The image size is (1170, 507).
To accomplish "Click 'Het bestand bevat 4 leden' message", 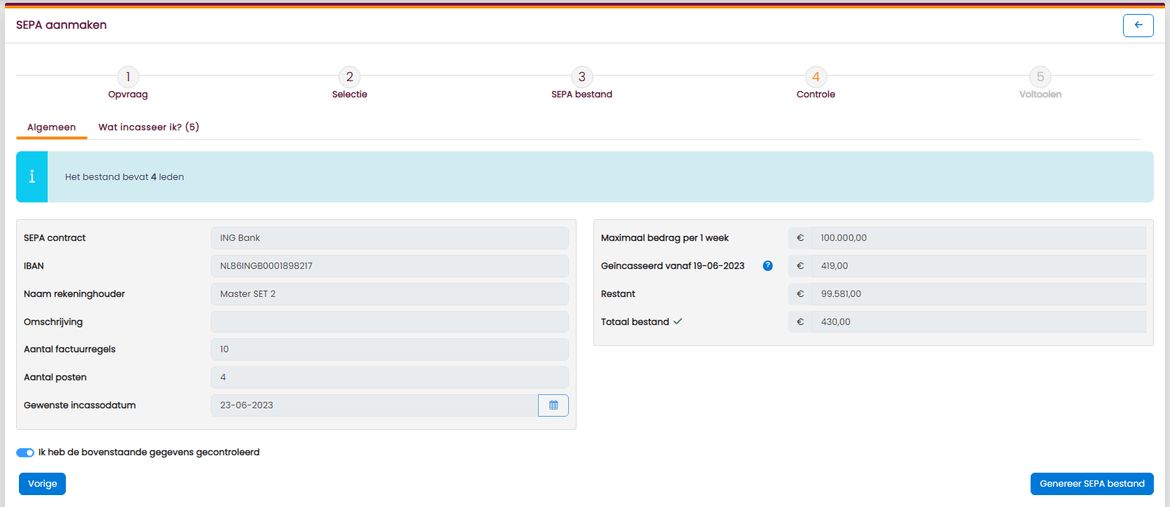I will (125, 178).
